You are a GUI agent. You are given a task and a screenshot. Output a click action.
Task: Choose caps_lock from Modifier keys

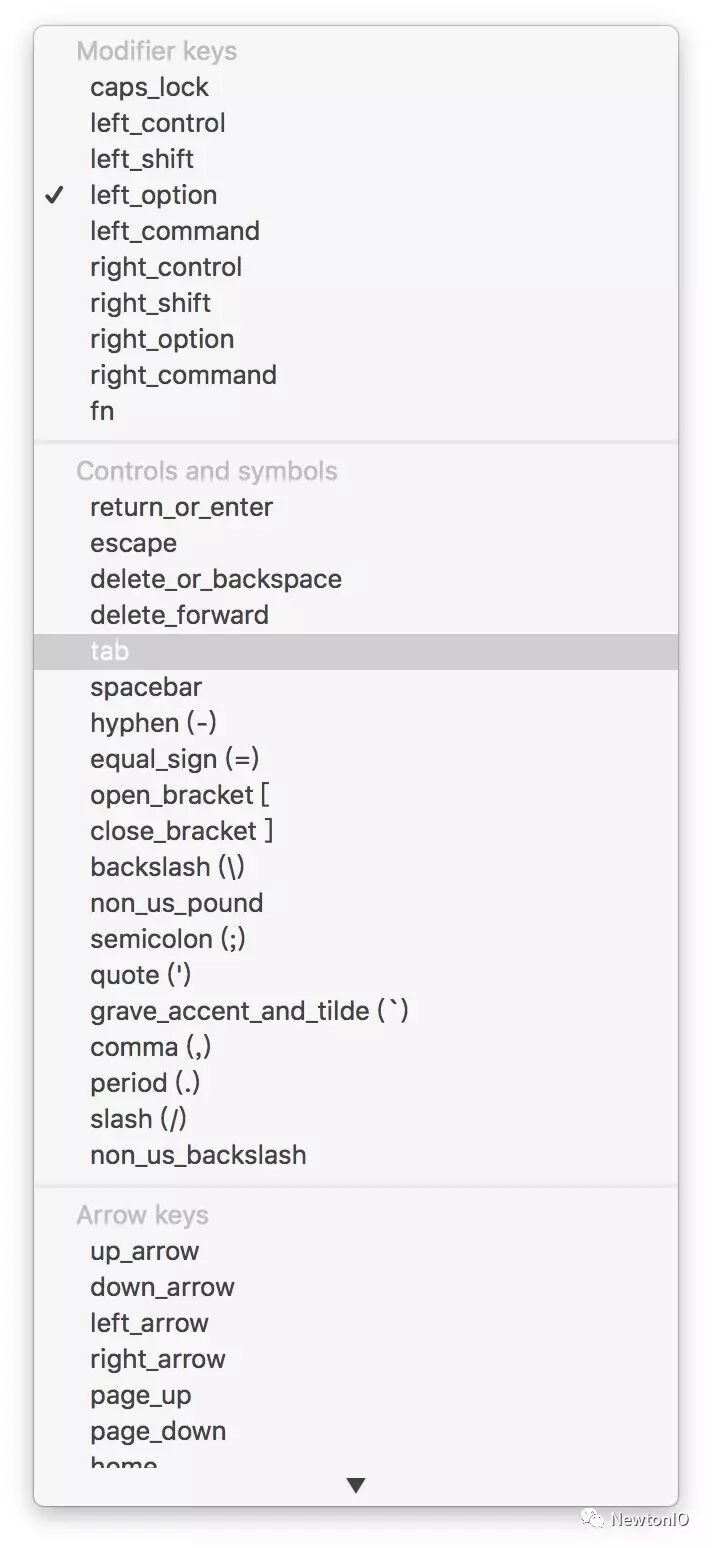(x=149, y=87)
